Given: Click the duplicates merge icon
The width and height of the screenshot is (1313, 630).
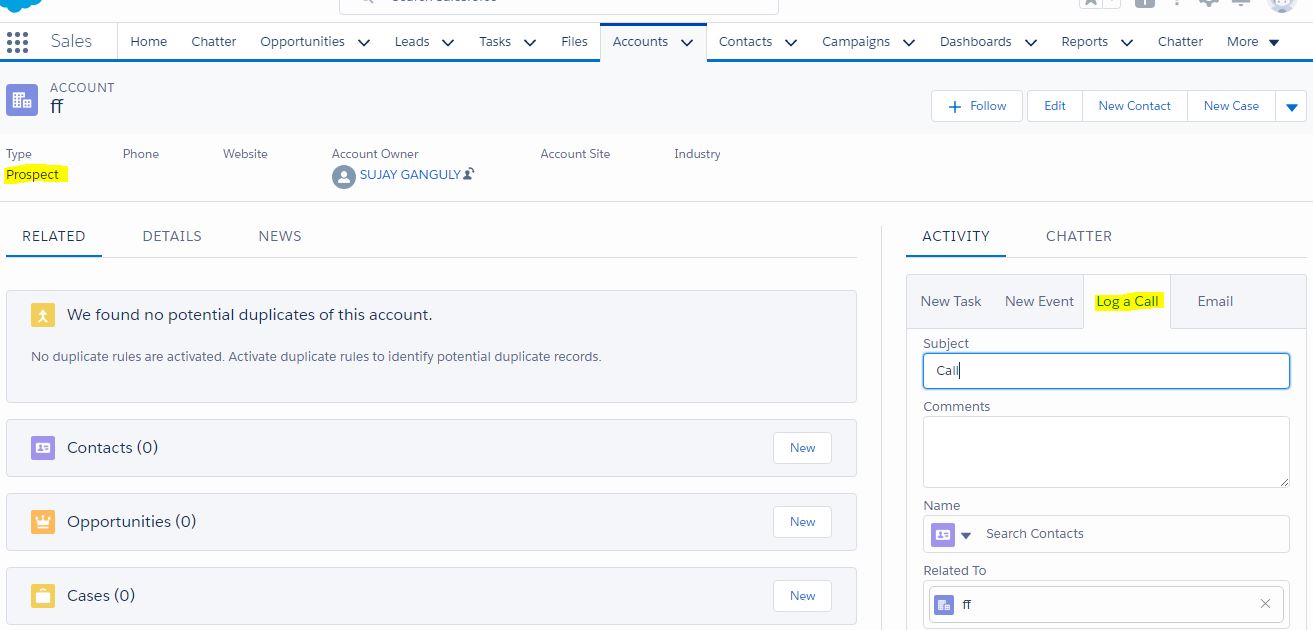Looking at the screenshot, I should pos(43,315).
